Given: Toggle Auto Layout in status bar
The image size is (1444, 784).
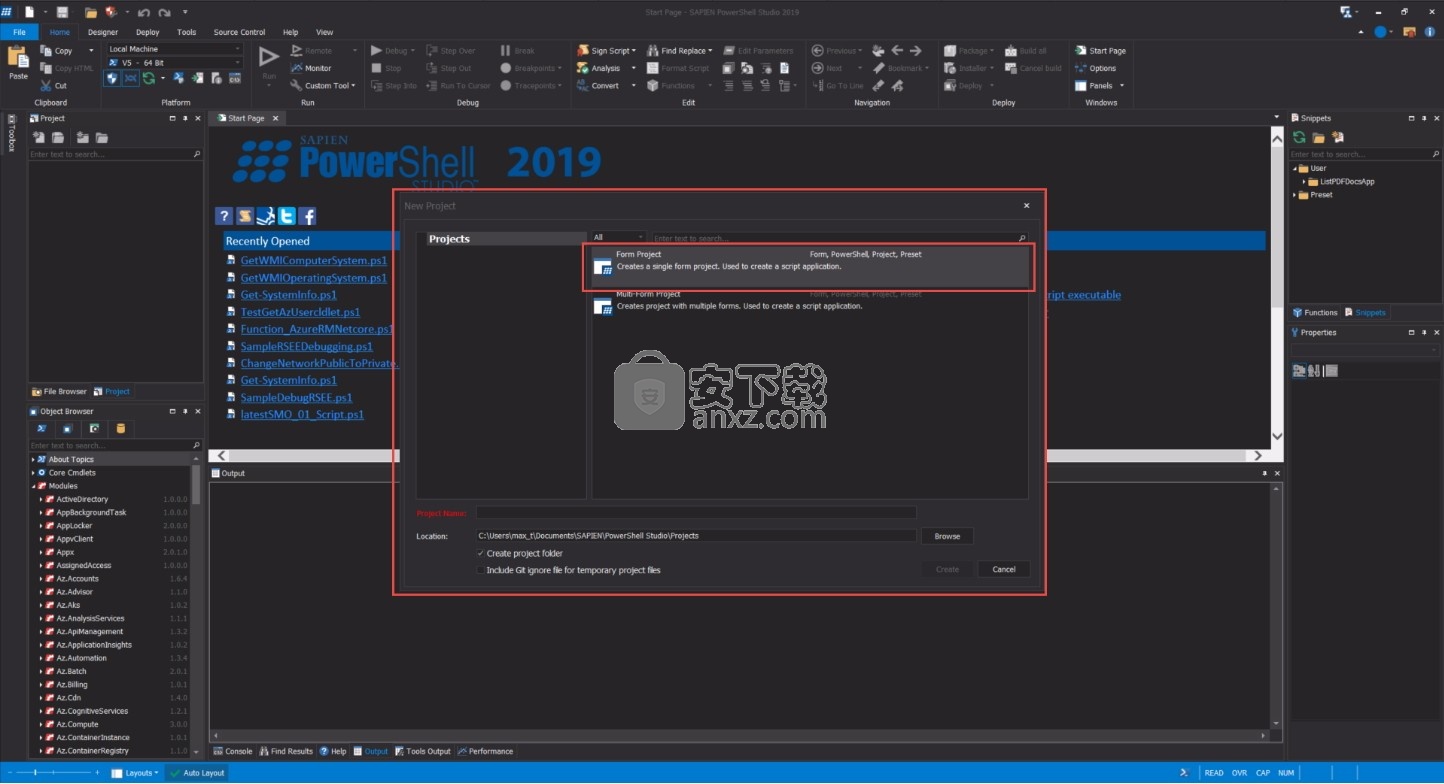Looking at the screenshot, I should point(196,773).
